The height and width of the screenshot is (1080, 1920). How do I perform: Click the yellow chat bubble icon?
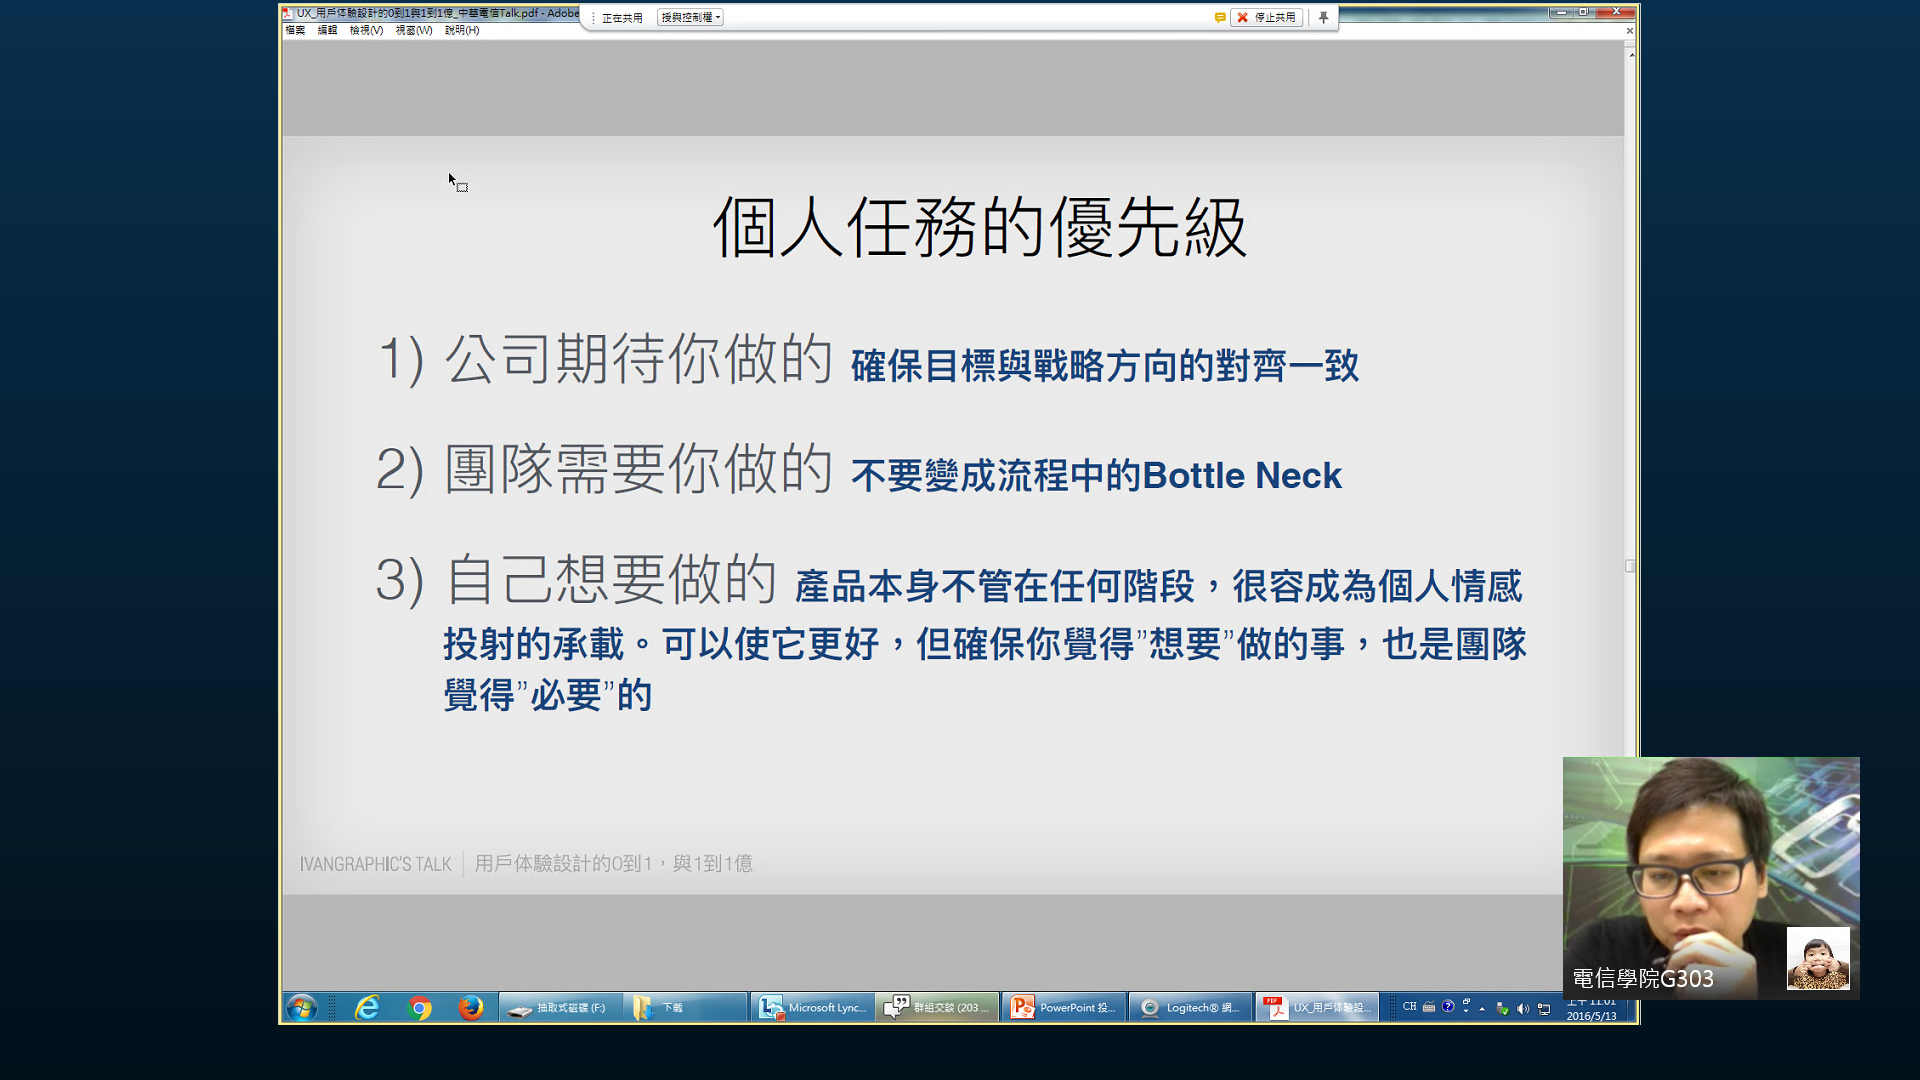(1219, 17)
